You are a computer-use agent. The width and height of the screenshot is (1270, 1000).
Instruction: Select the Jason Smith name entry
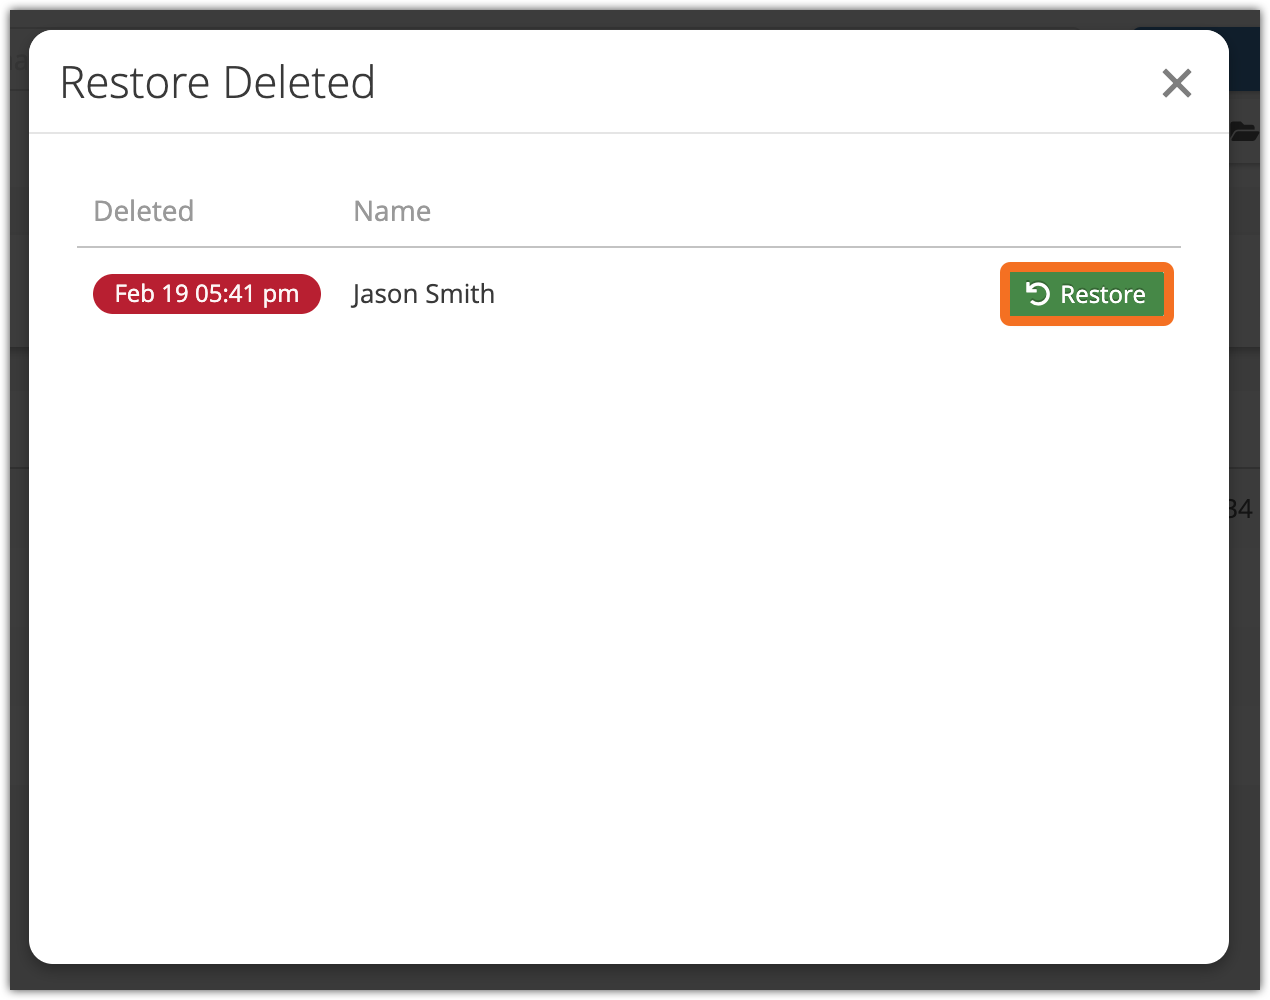point(423,294)
